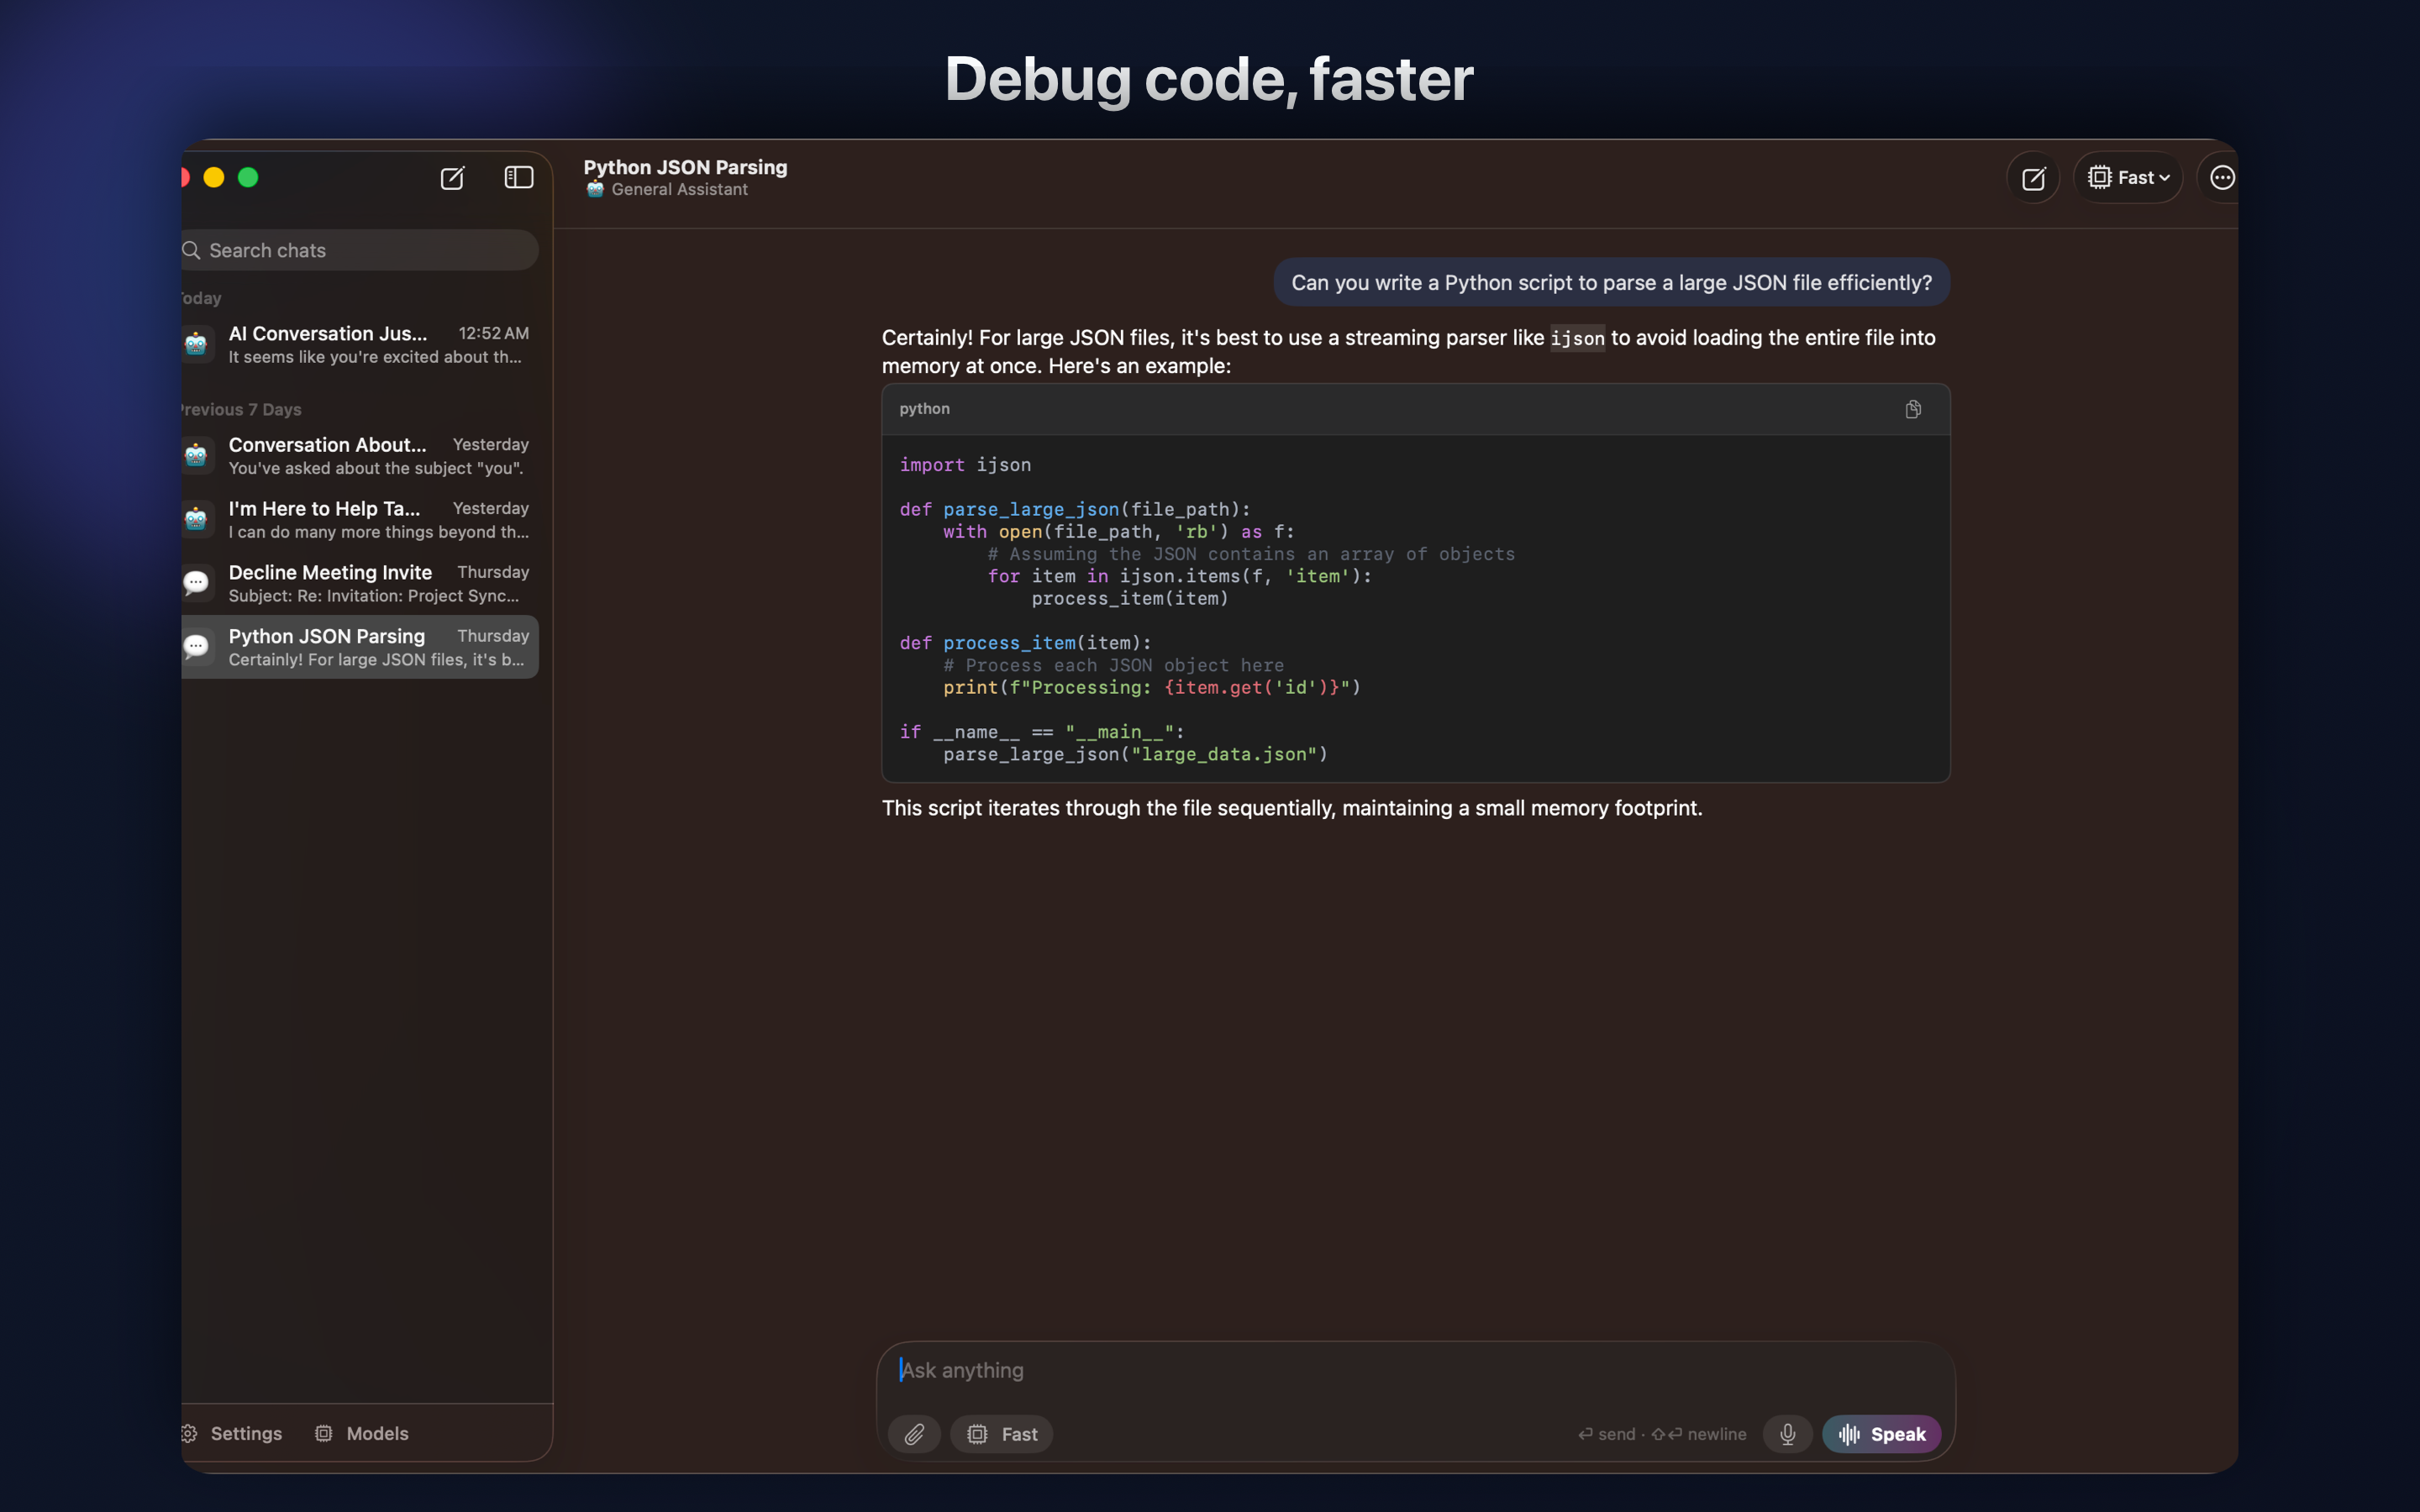Click the header new chat compose icon
Screen dimensions: 2420x1512
tap(2033, 178)
